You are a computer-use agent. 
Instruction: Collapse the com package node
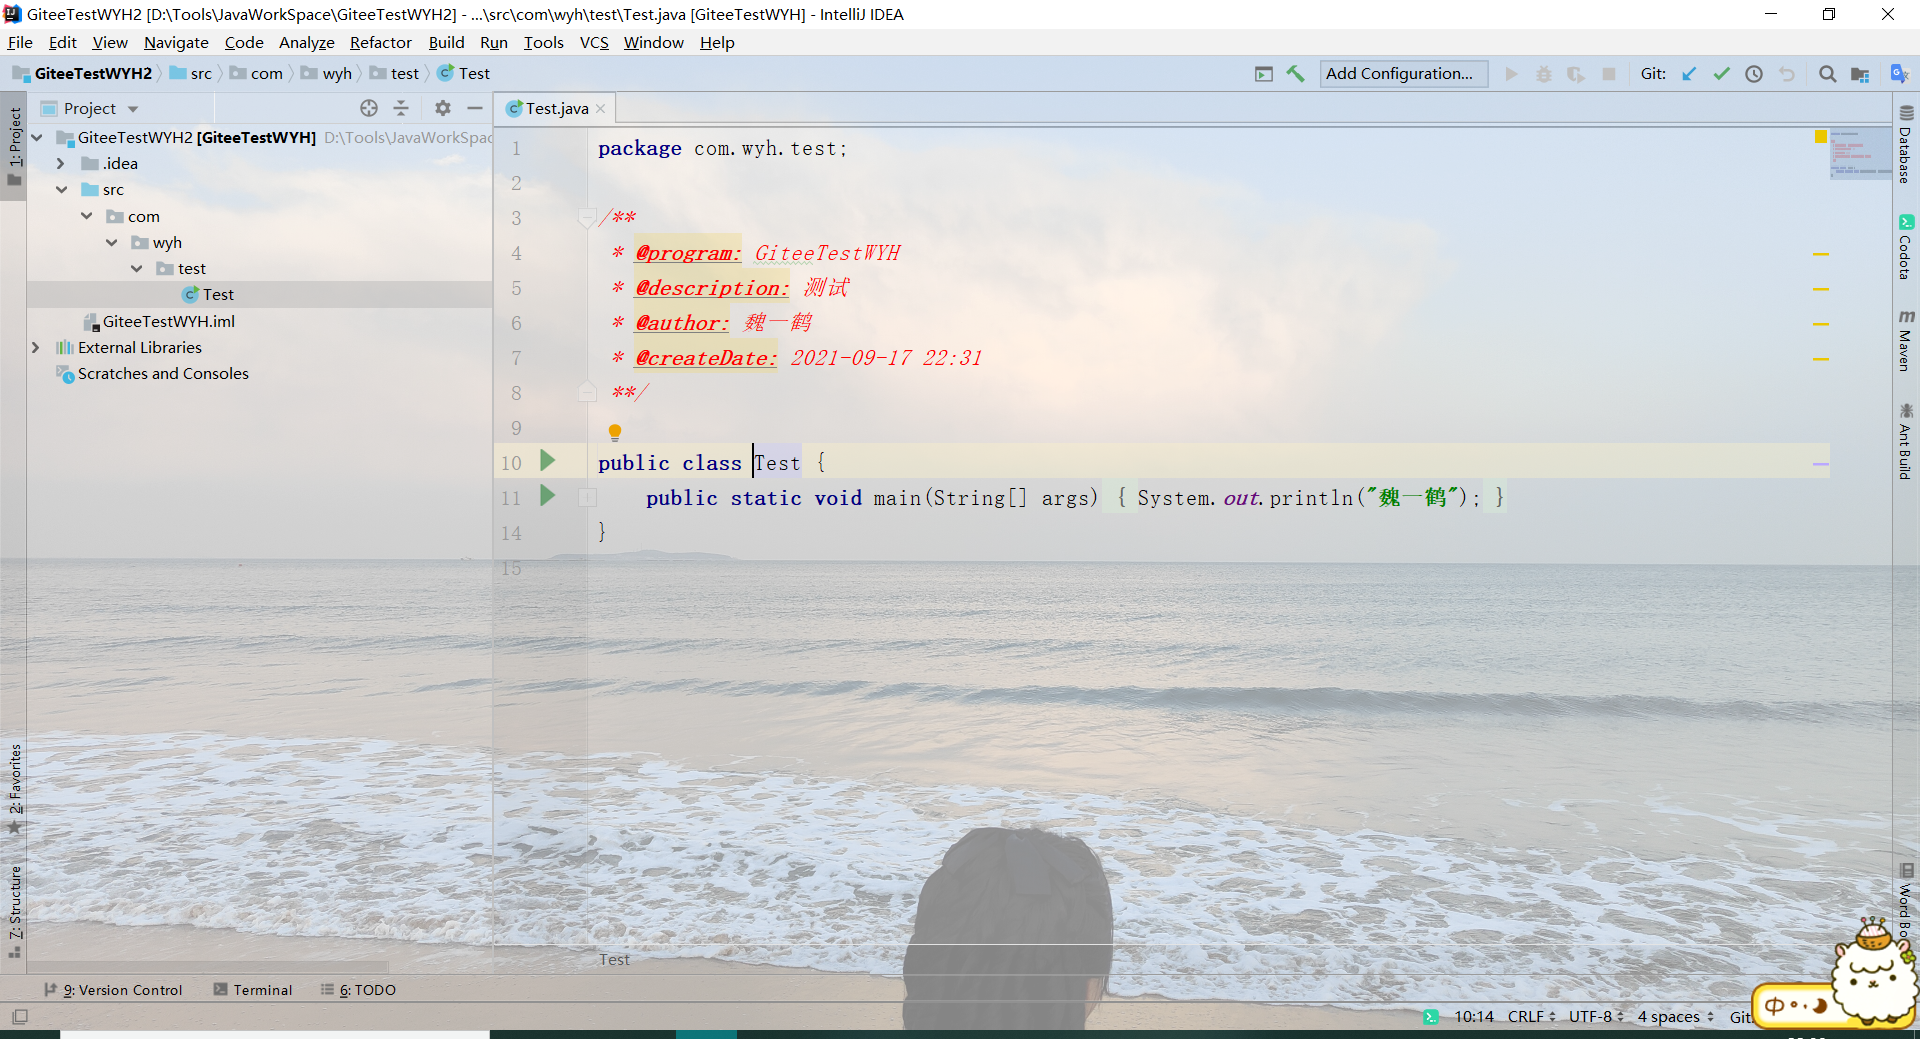[87, 216]
